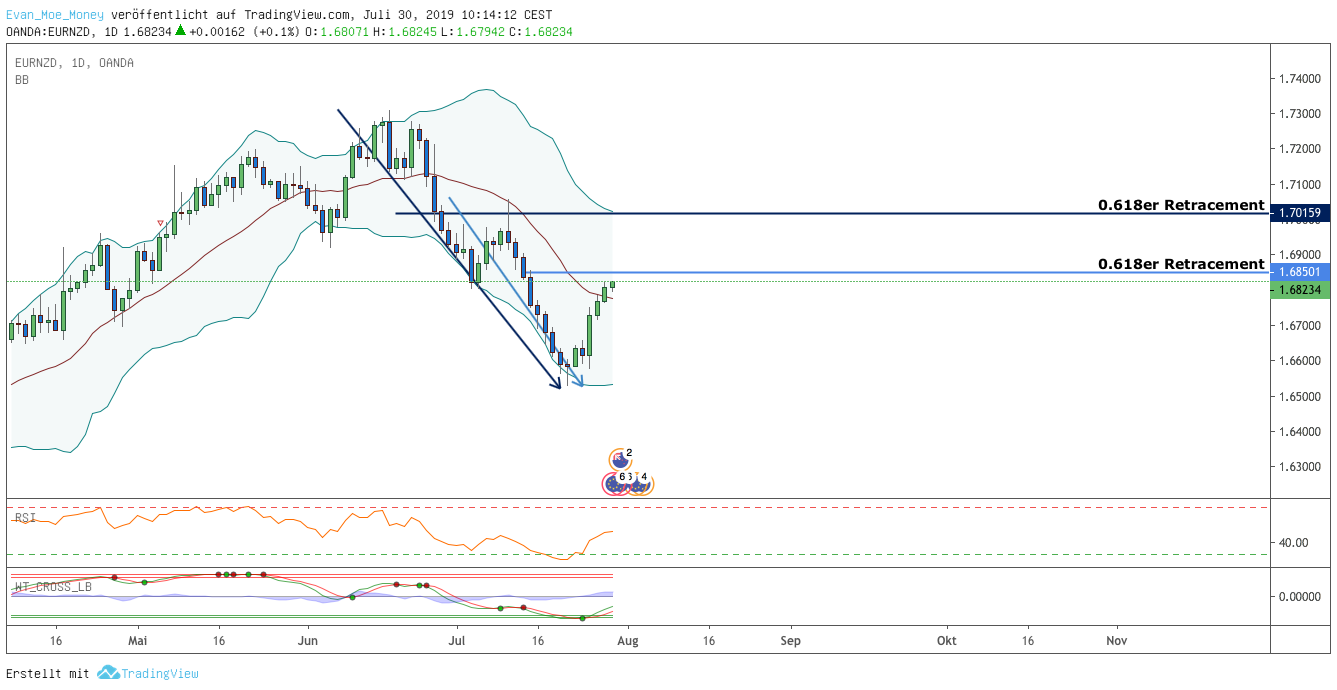Open the New Zealand economic event marker
The width and height of the screenshot is (1337, 690).
pos(620,459)
